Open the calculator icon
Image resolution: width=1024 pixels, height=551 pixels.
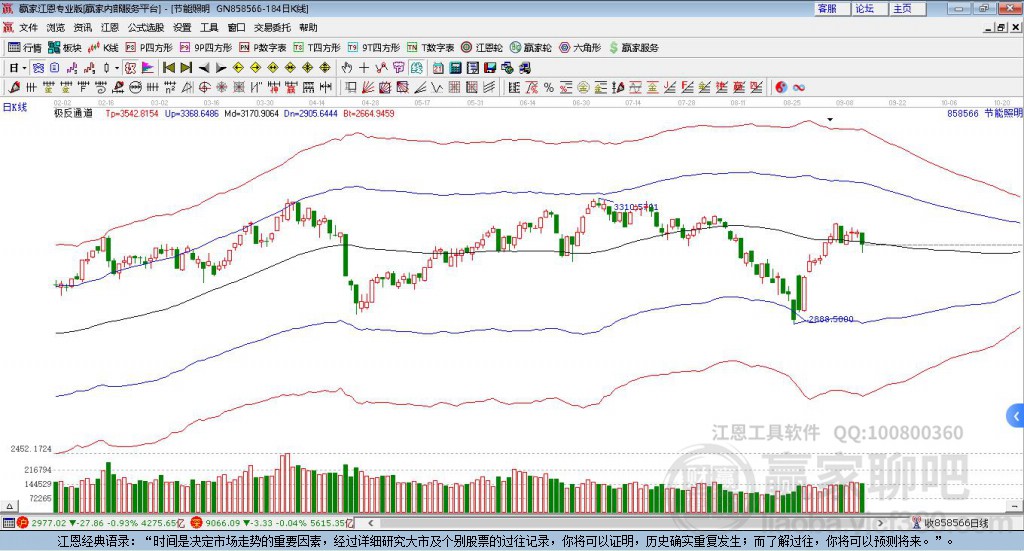455,68
